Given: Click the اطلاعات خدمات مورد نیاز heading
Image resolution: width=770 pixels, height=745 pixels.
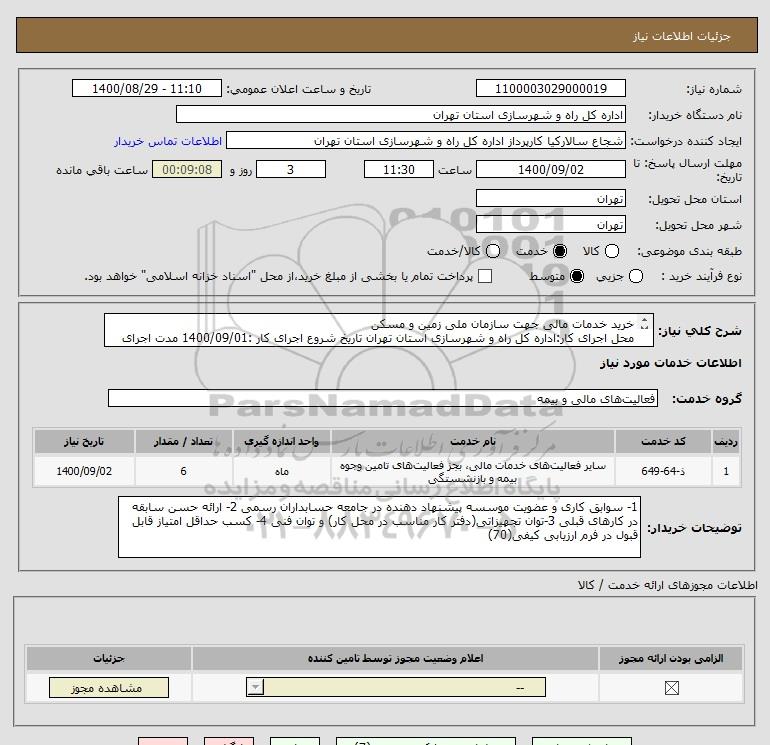Looking at the screenshot, I should click(670, 363).
